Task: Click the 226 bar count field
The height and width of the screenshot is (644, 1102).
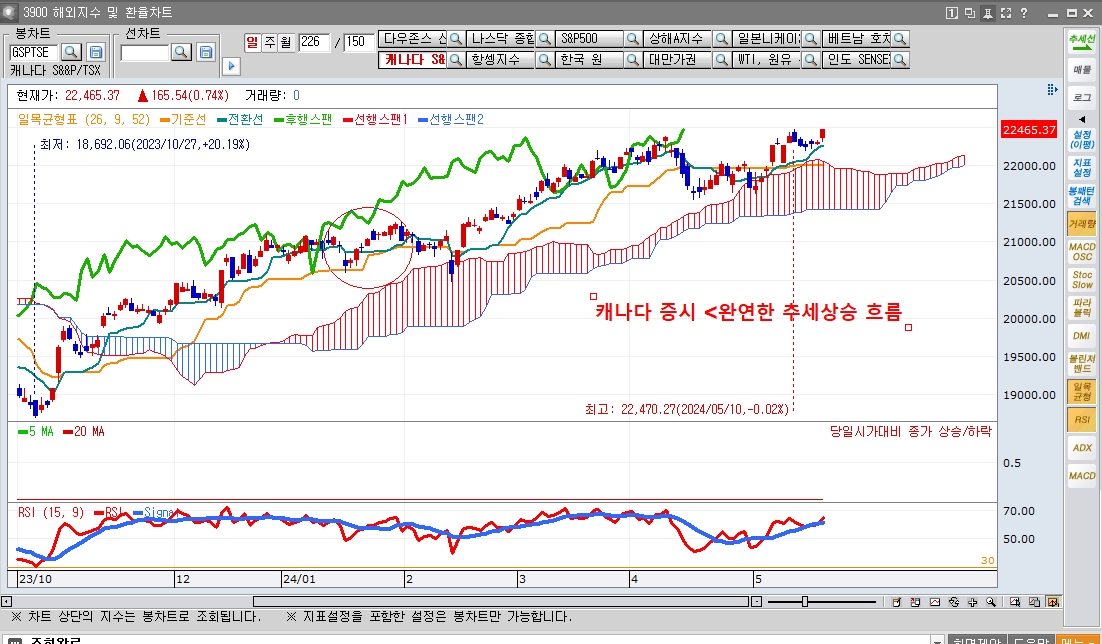Action: (314, 42)
